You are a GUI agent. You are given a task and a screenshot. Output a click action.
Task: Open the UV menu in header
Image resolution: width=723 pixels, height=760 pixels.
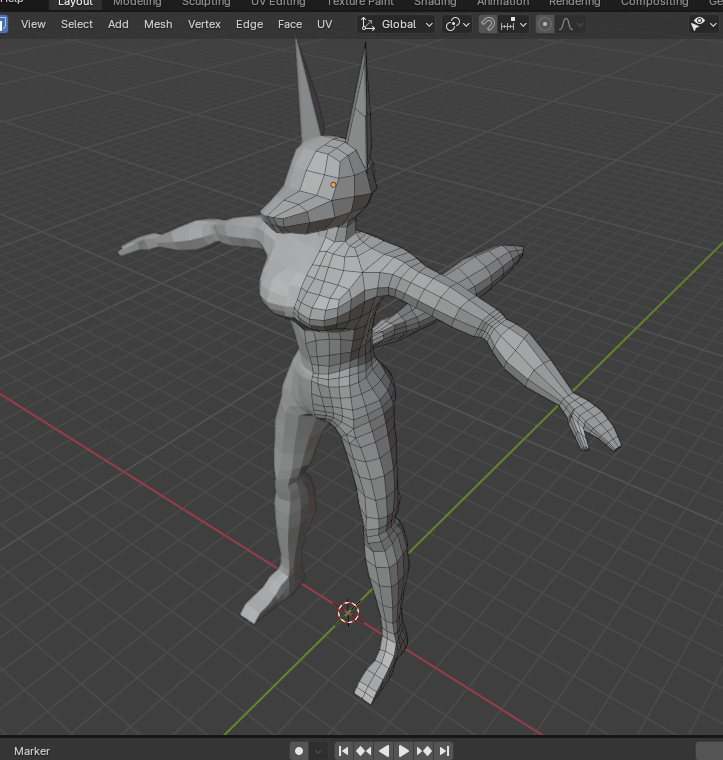click(324, 24)
